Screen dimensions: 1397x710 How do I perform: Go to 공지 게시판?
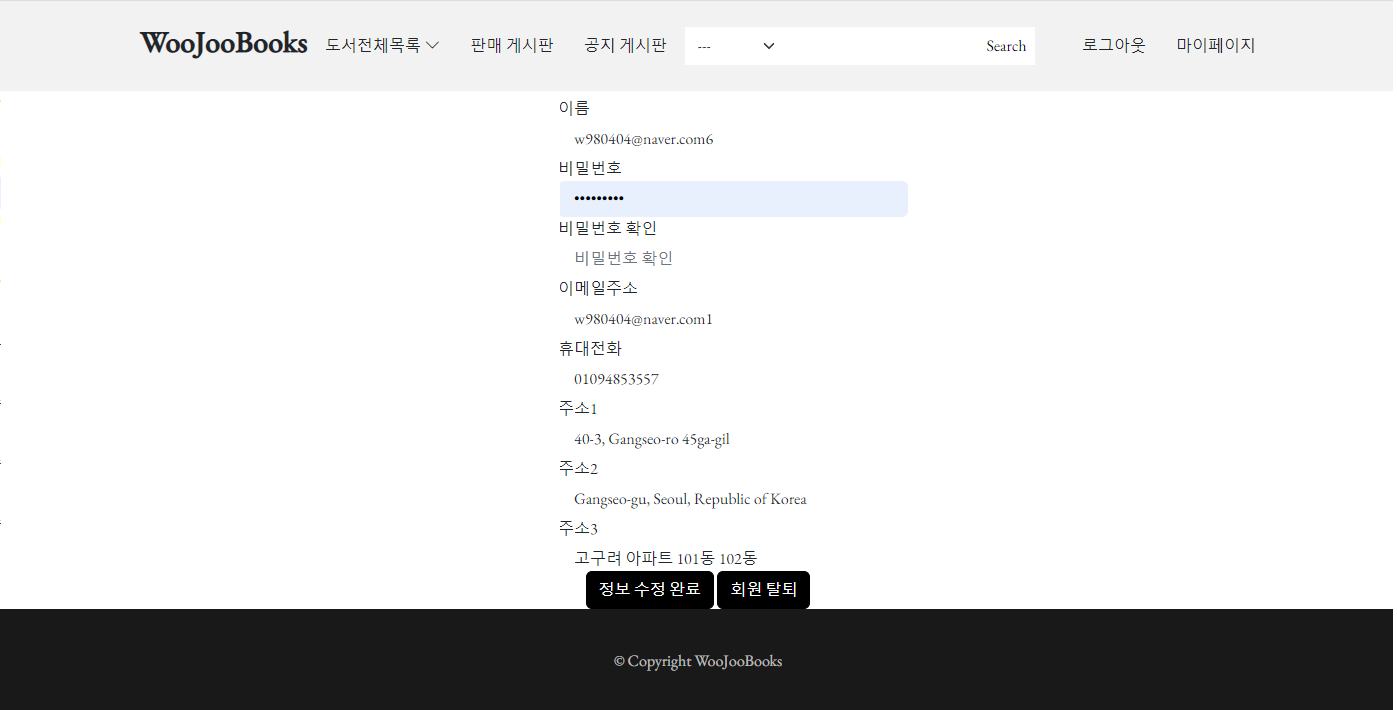(x=625, y=45)
